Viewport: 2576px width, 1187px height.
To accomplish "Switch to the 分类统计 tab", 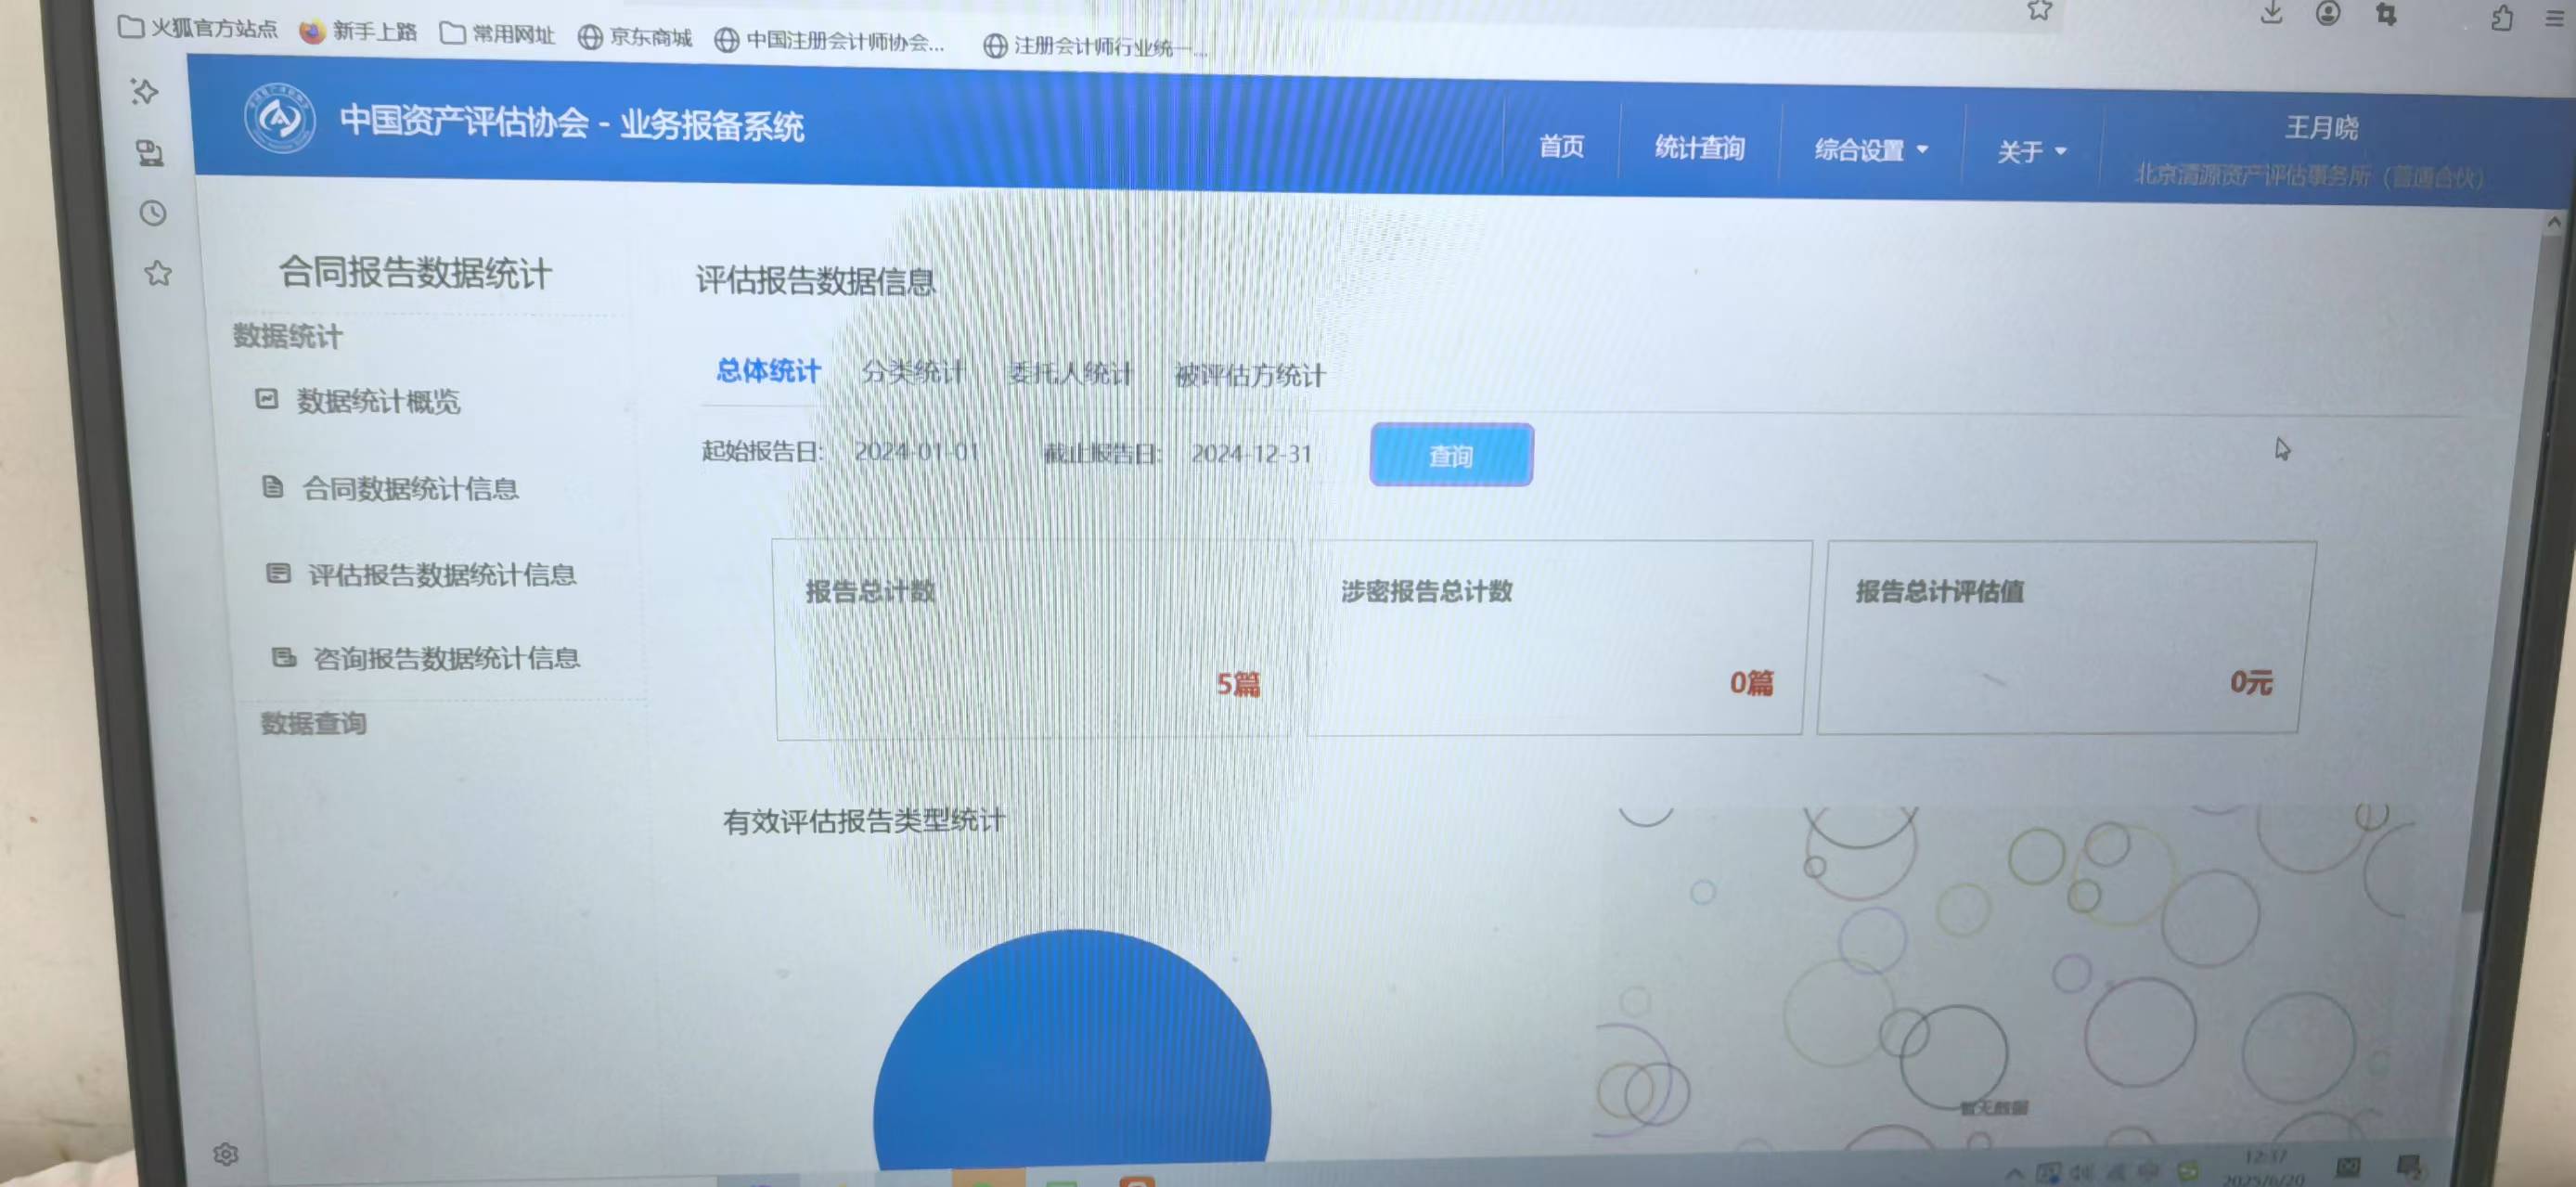I will [x=912, y=372].
